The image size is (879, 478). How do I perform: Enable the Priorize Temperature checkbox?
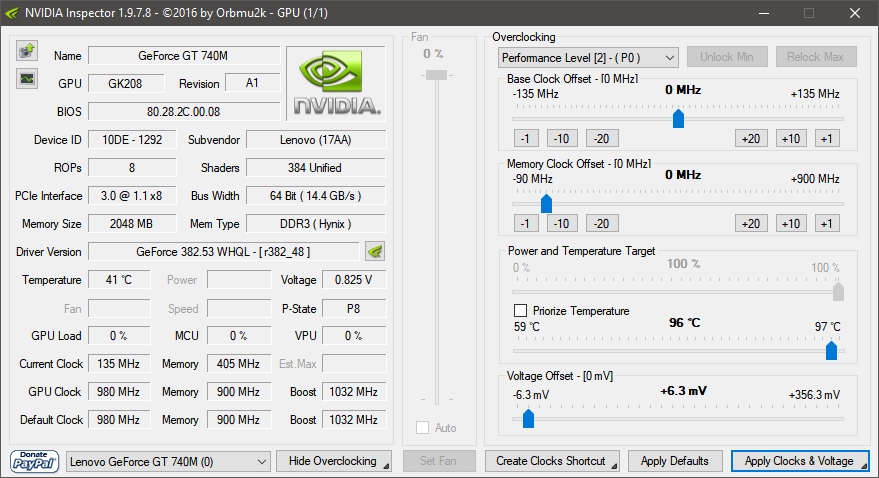[x=520, y=310]
